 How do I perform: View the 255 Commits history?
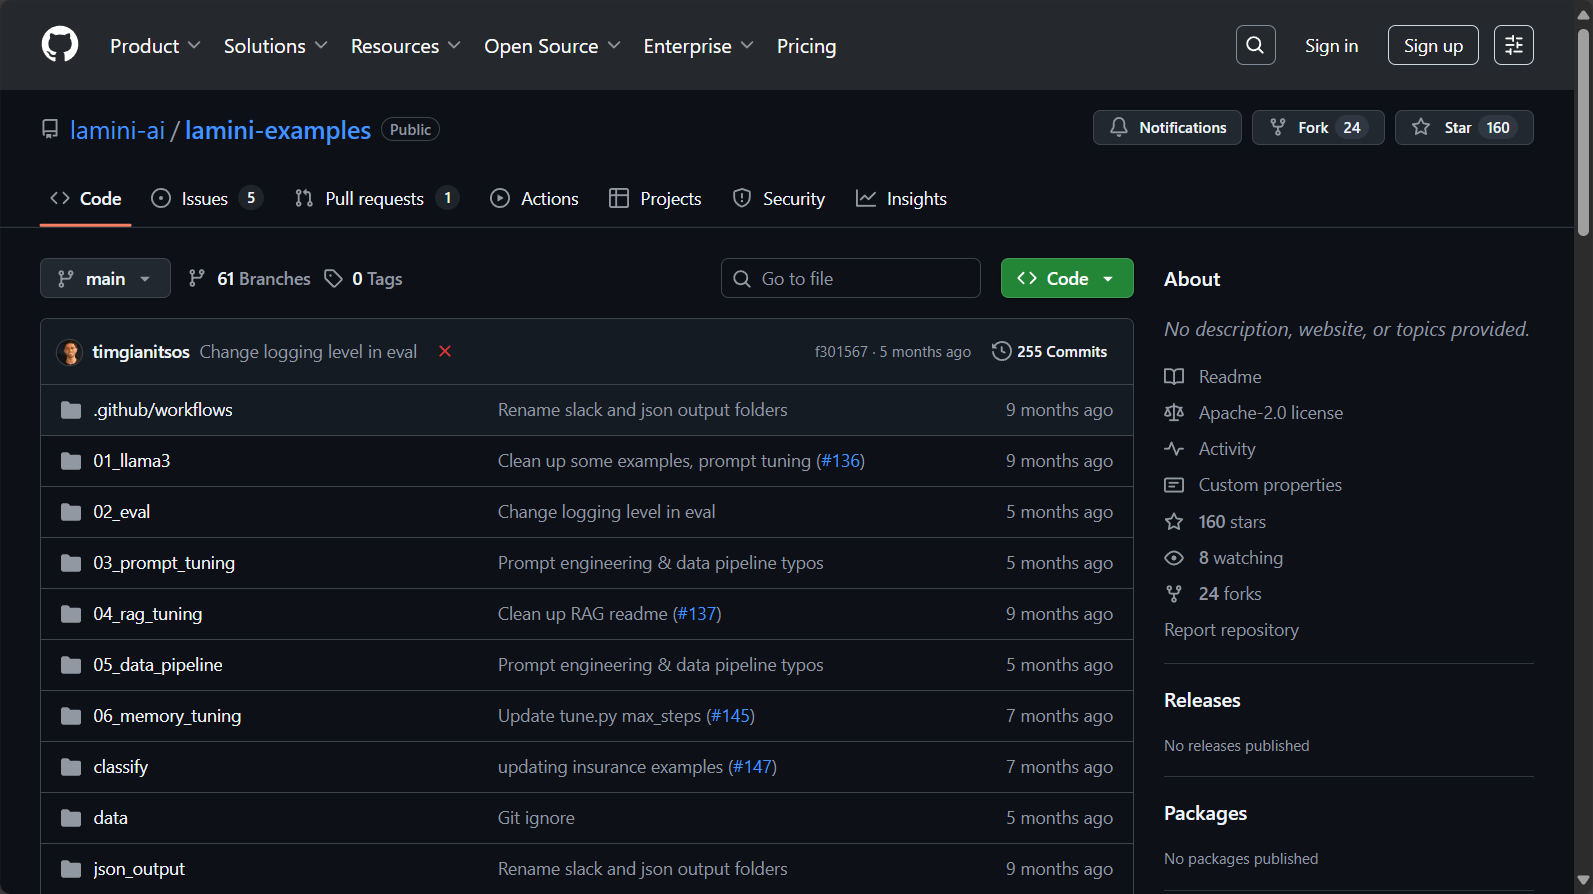point(1049,351)
